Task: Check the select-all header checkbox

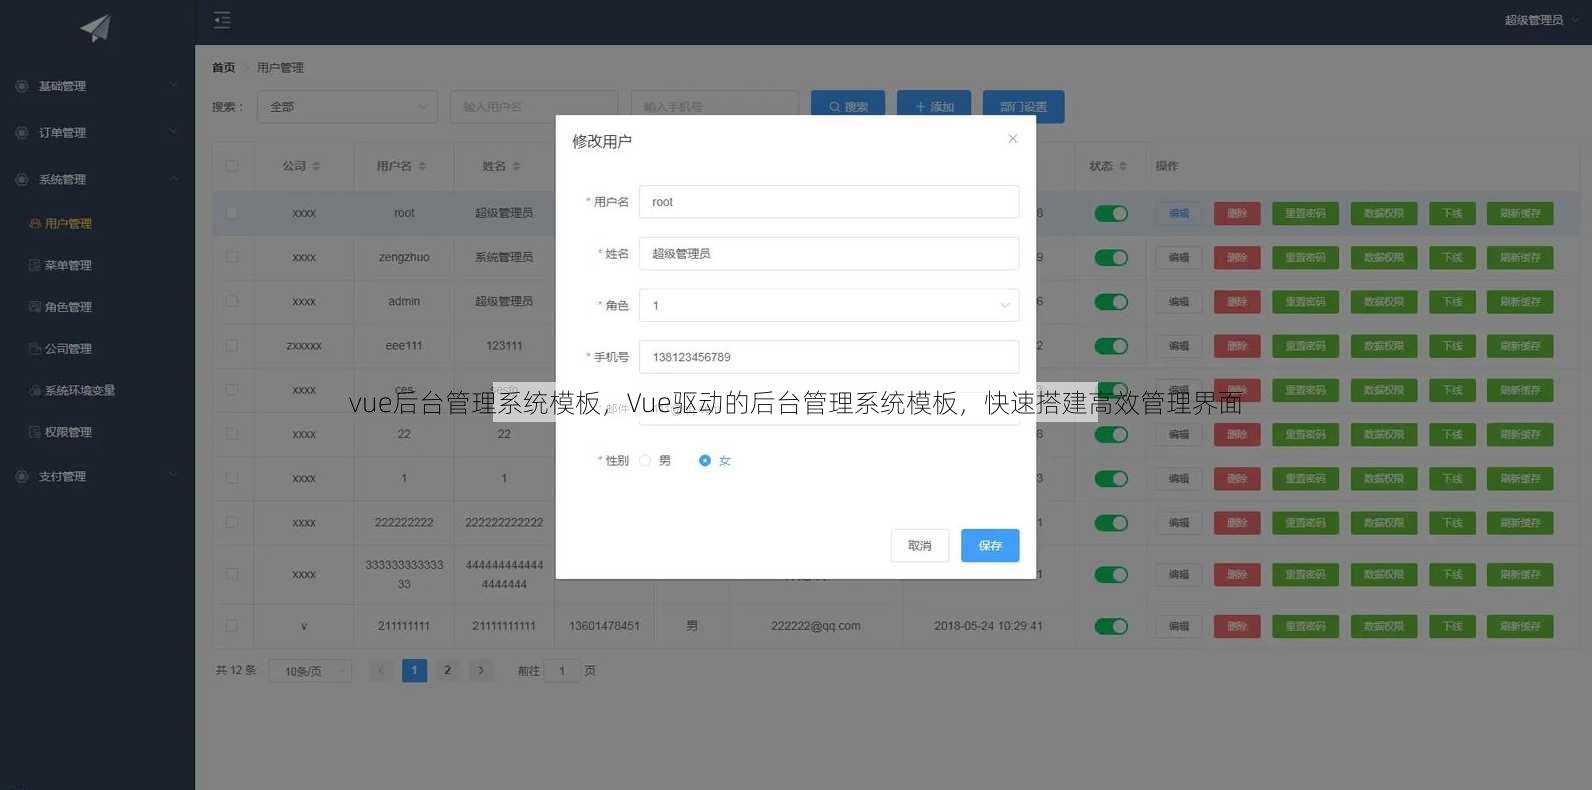Action: (232, 166)
